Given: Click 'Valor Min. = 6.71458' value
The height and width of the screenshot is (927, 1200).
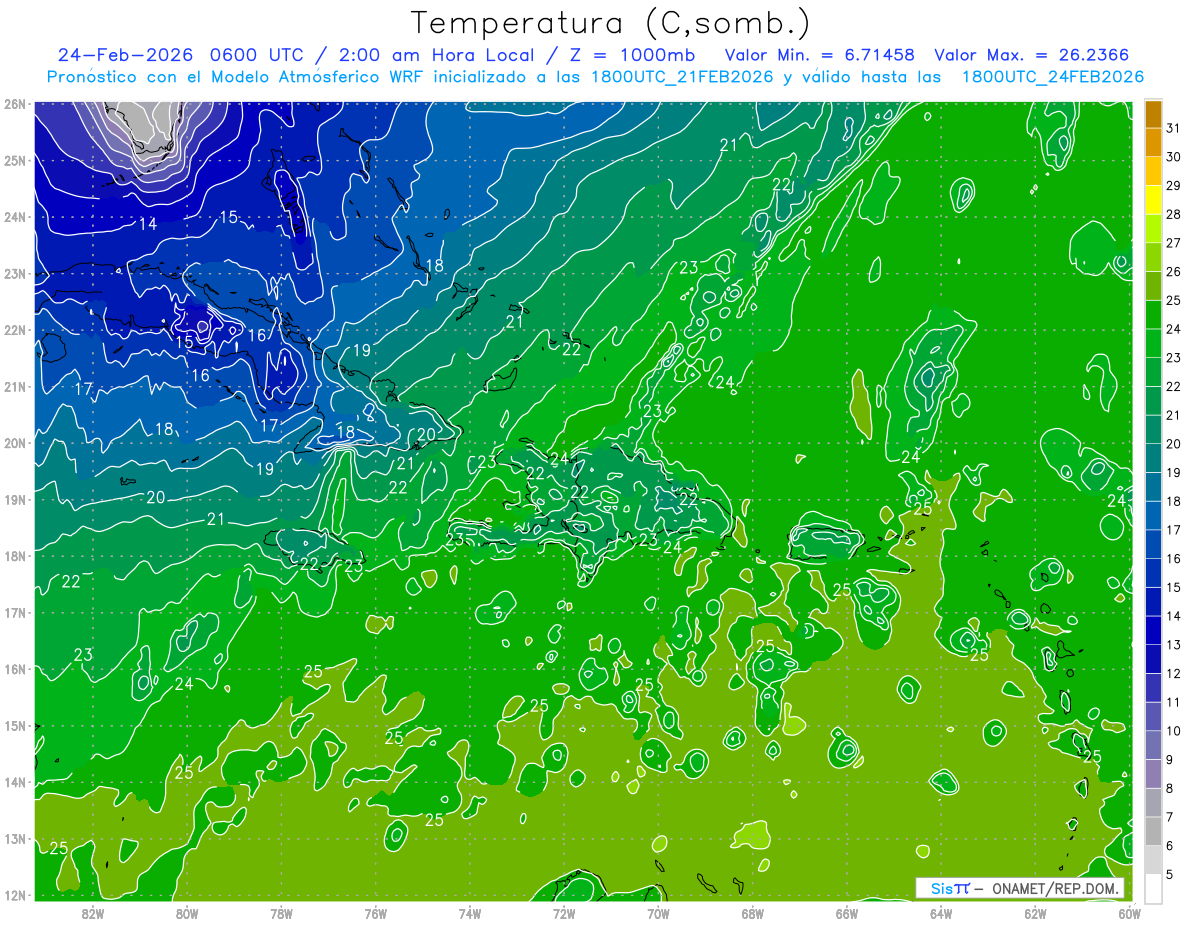Looking at the screenshot, I should pos(819,55).
